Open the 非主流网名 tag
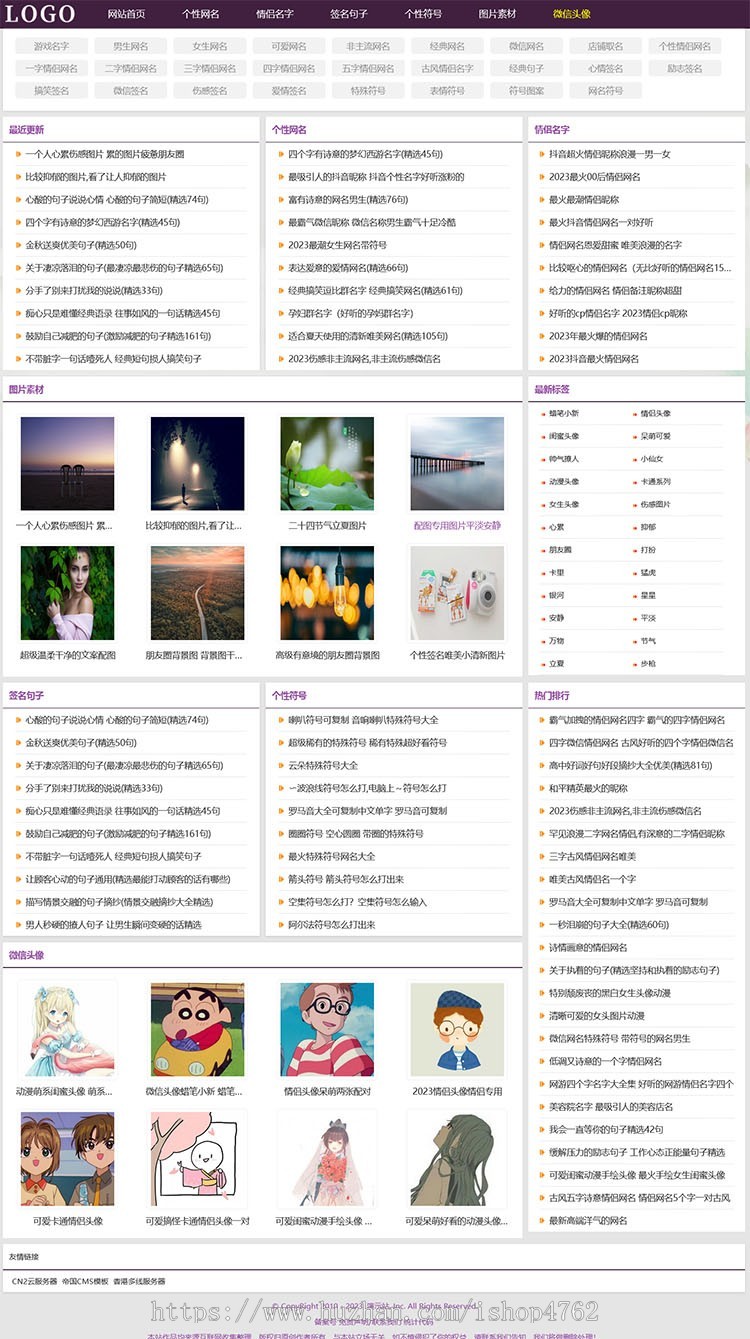Screen dimensions: 750x1339 pos(368,46)
